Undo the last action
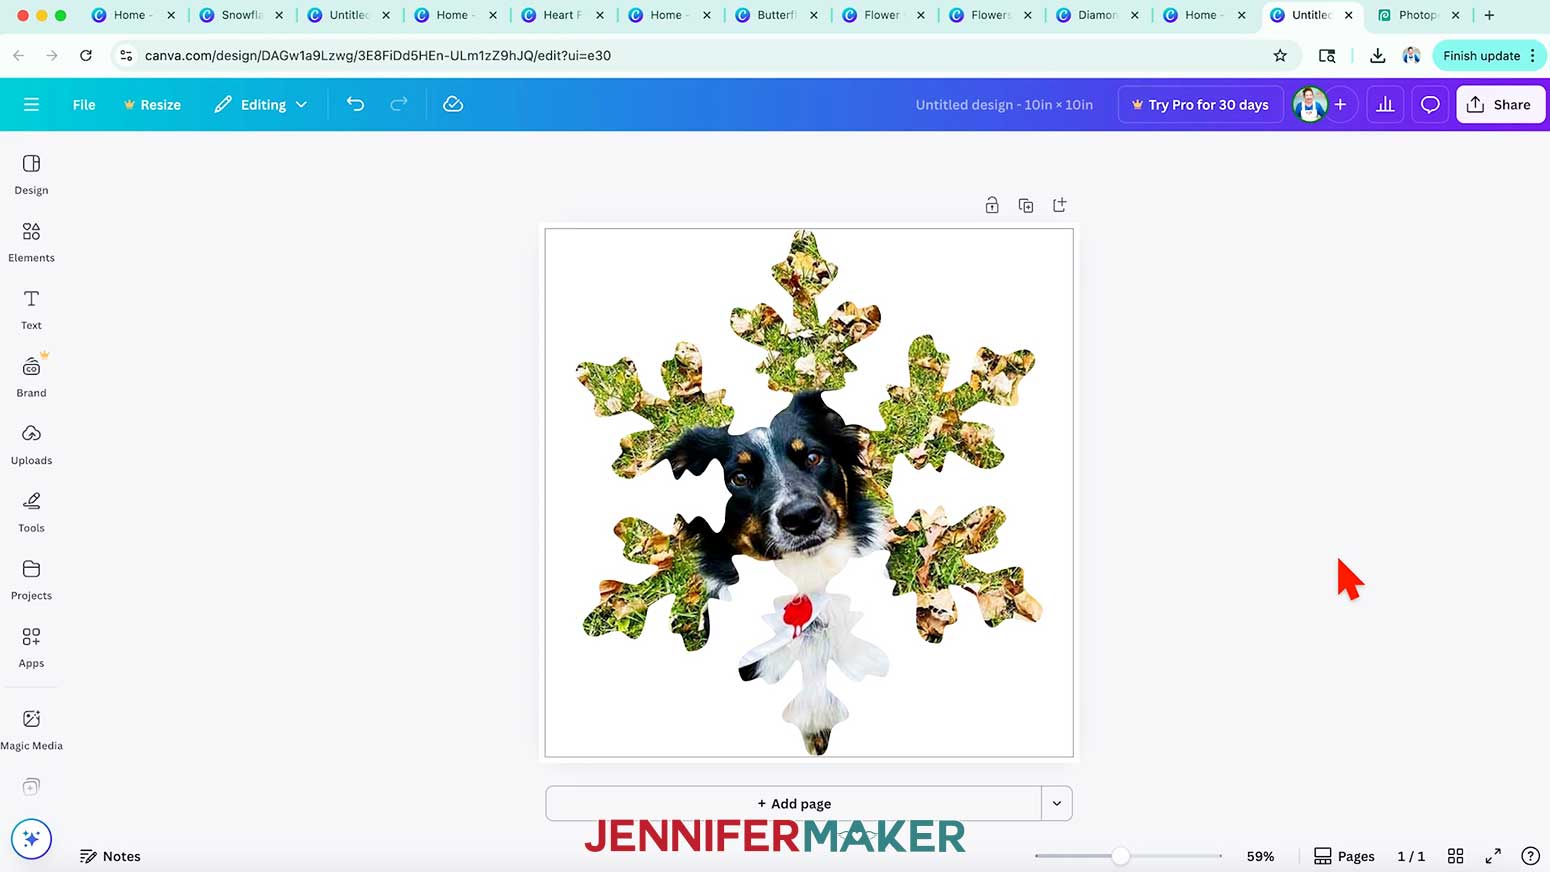This screenshot has height=872, width=1550. [355, 104]
